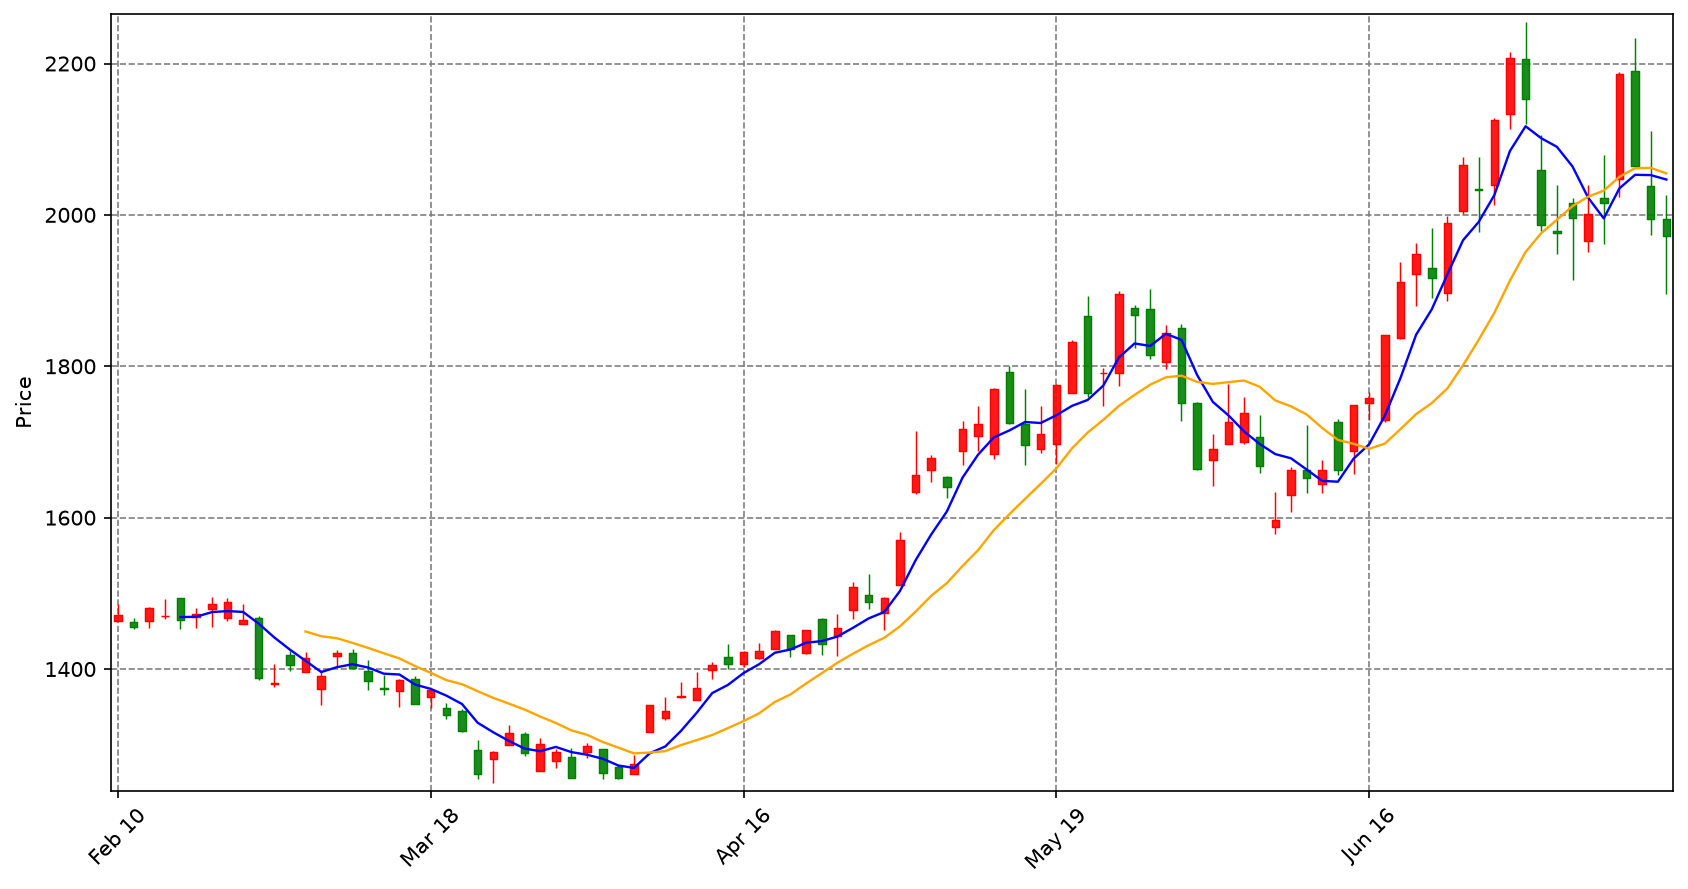This screenshot has width=1688, height=889.
Task: Click the "Feb 10" date label
Action: click(x=117, y=836)
